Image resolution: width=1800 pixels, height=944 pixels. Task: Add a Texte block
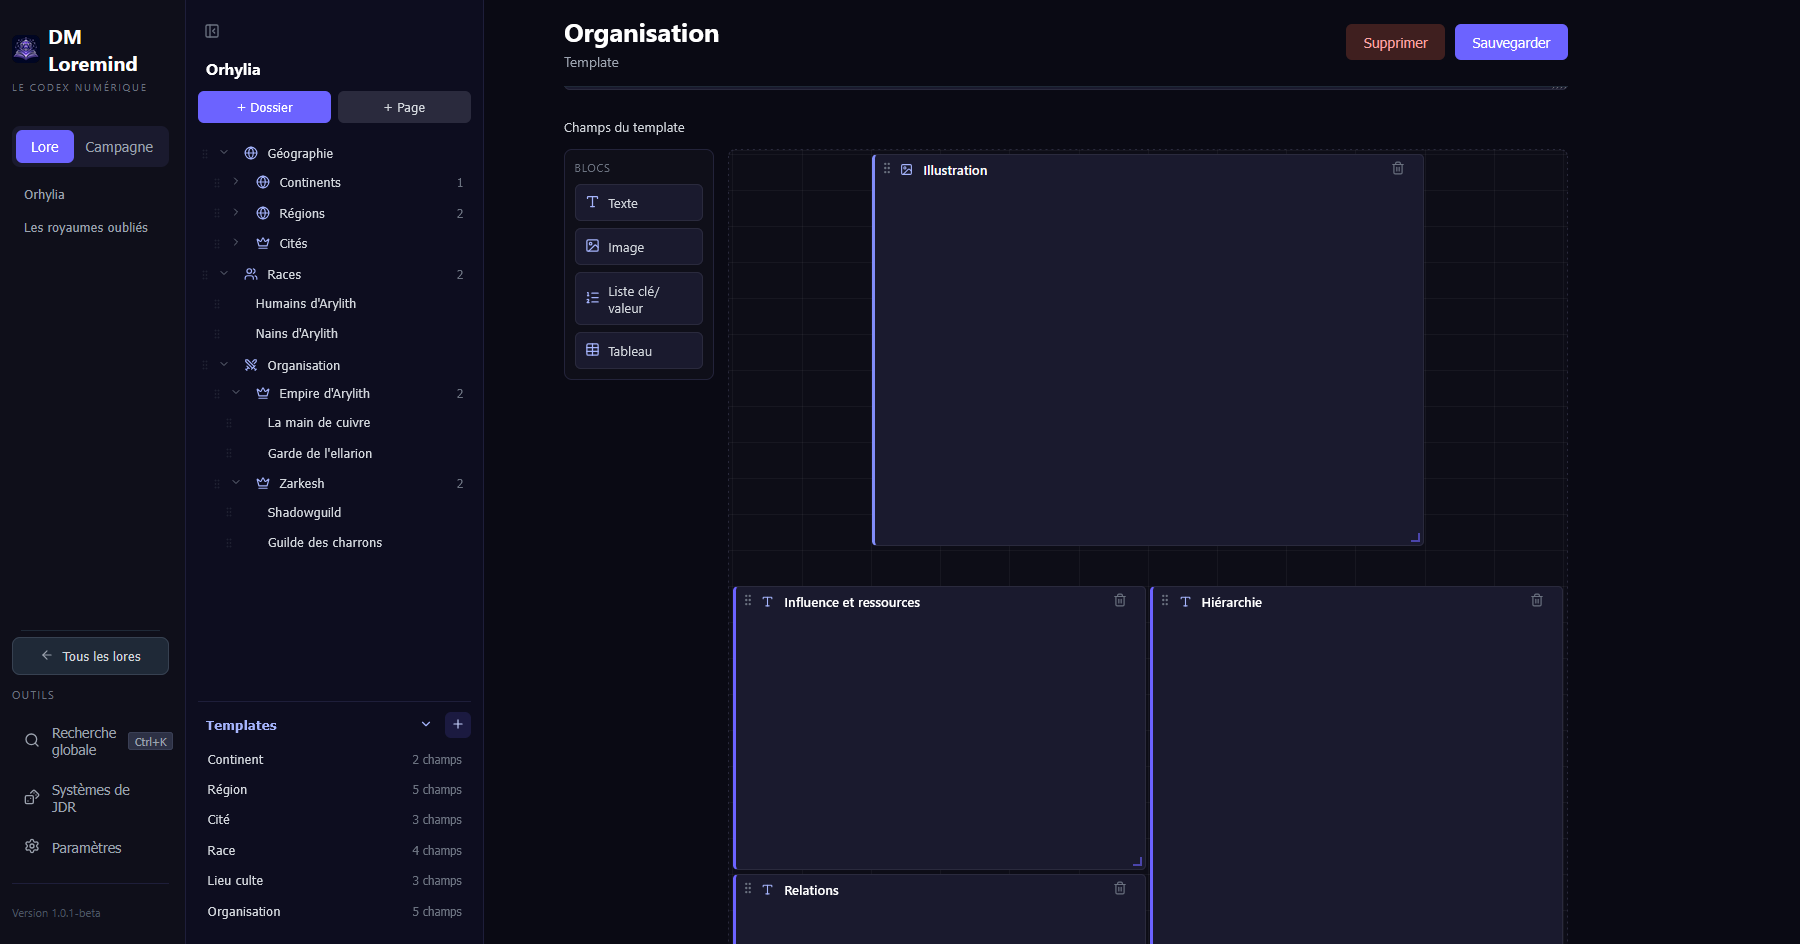click(639, 203)
